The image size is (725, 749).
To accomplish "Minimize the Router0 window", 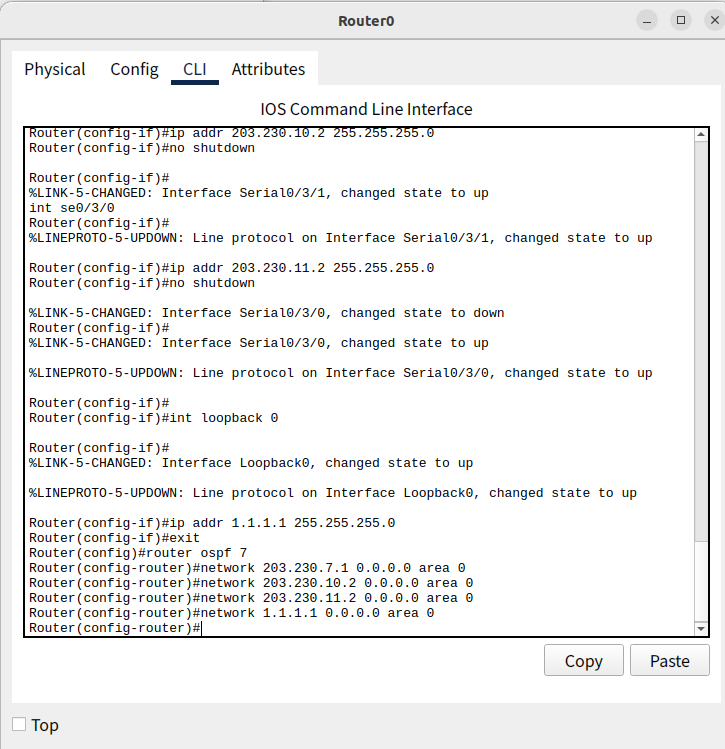I will [647, 21].
